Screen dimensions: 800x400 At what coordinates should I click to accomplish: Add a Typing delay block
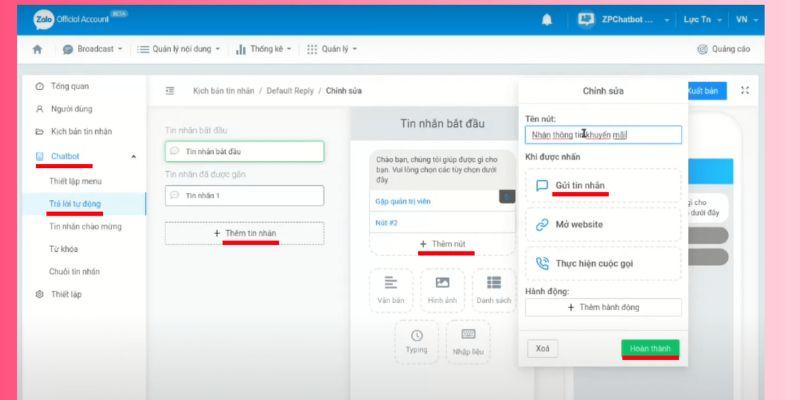[x=416, y=342]
